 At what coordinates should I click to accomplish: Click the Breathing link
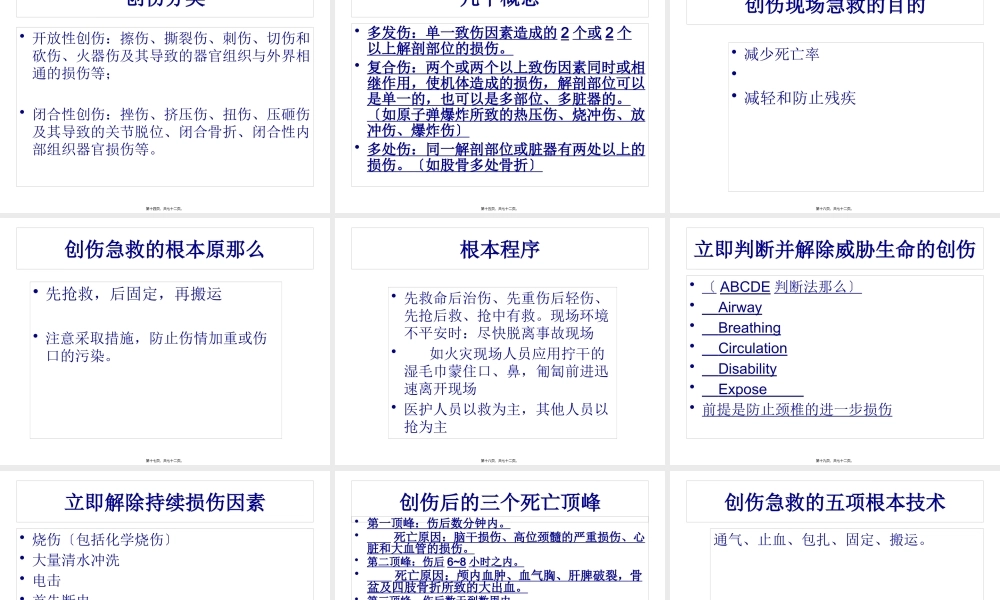pyautogui.click(x=748, y=328)
